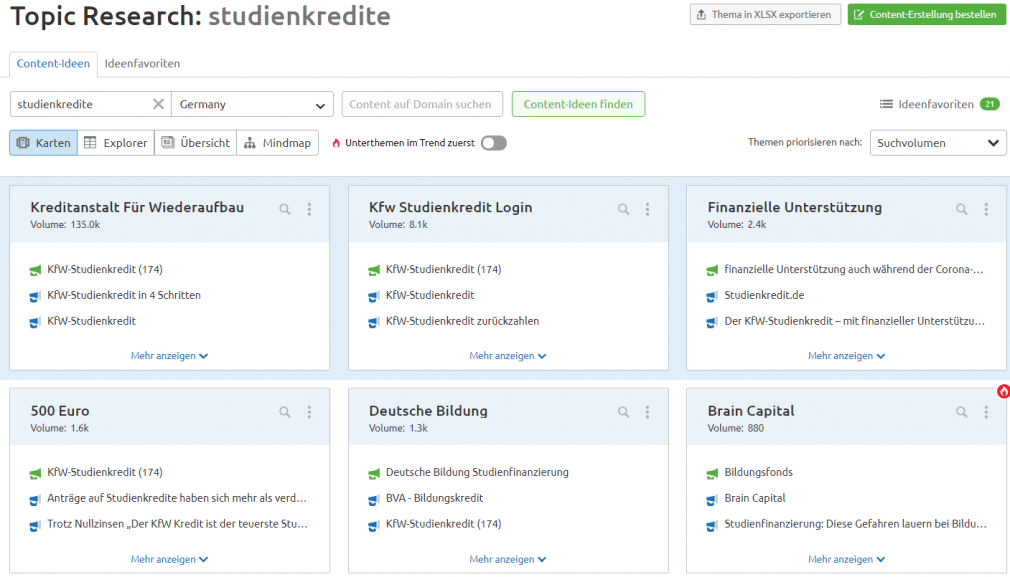Click Content-Ideen finden button
Viewport: 1010px width, 577px height.
(x=578, y=104)
